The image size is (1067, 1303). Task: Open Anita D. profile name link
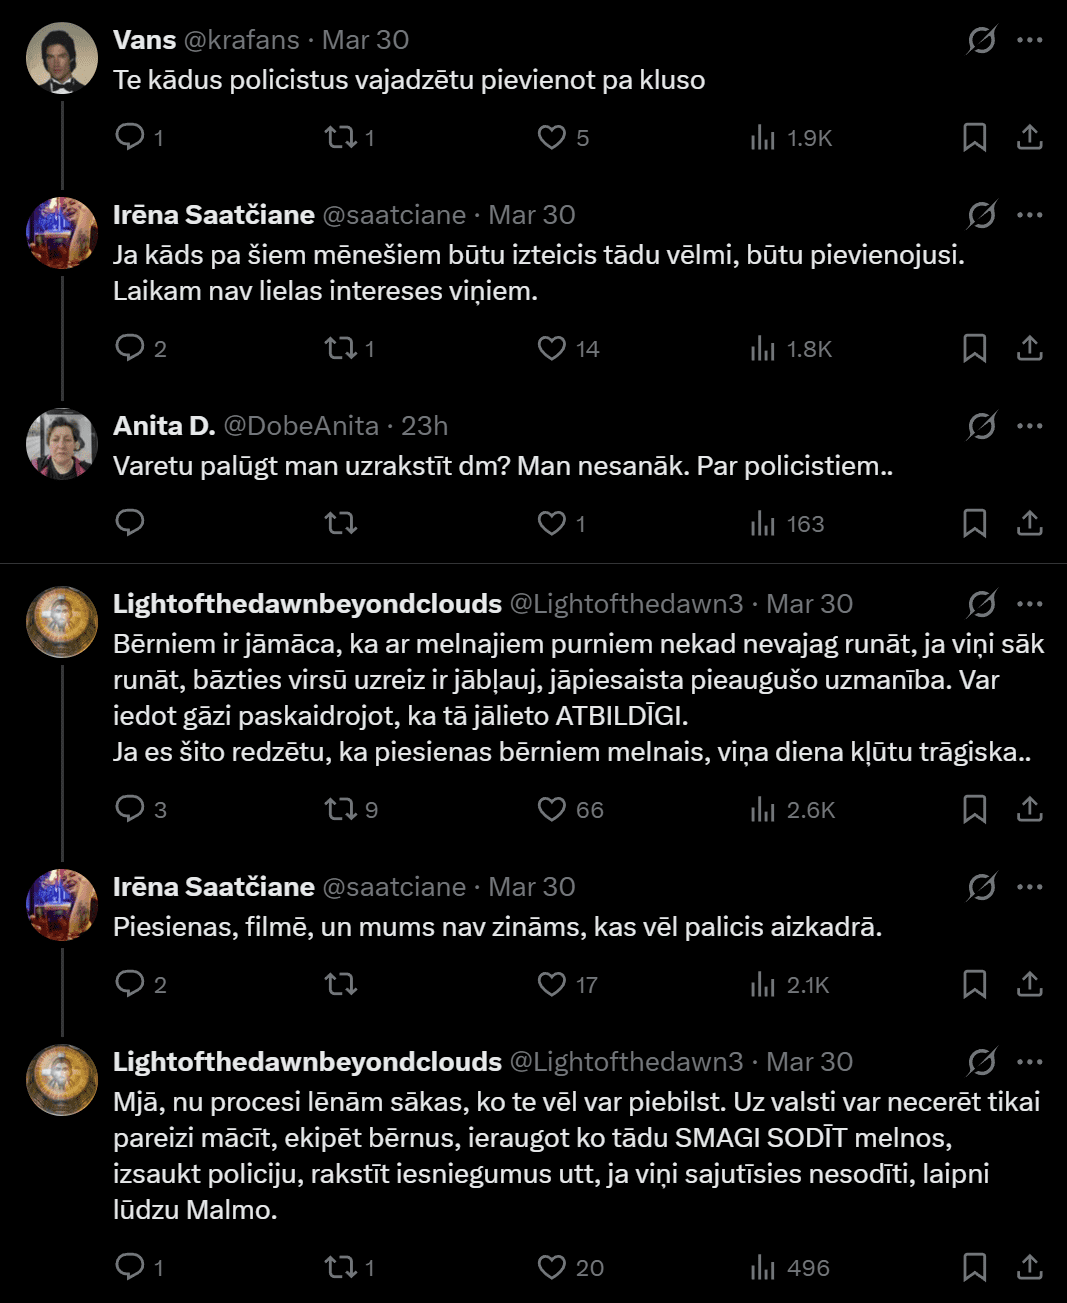click(164, 426)
